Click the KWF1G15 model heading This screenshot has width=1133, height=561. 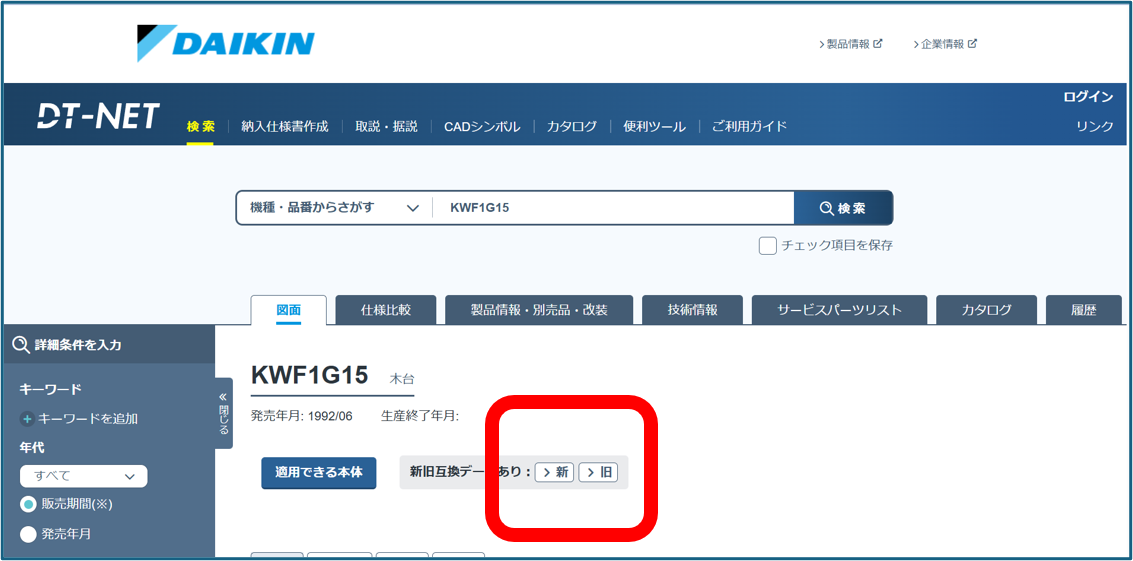click(x=310, y=375)
